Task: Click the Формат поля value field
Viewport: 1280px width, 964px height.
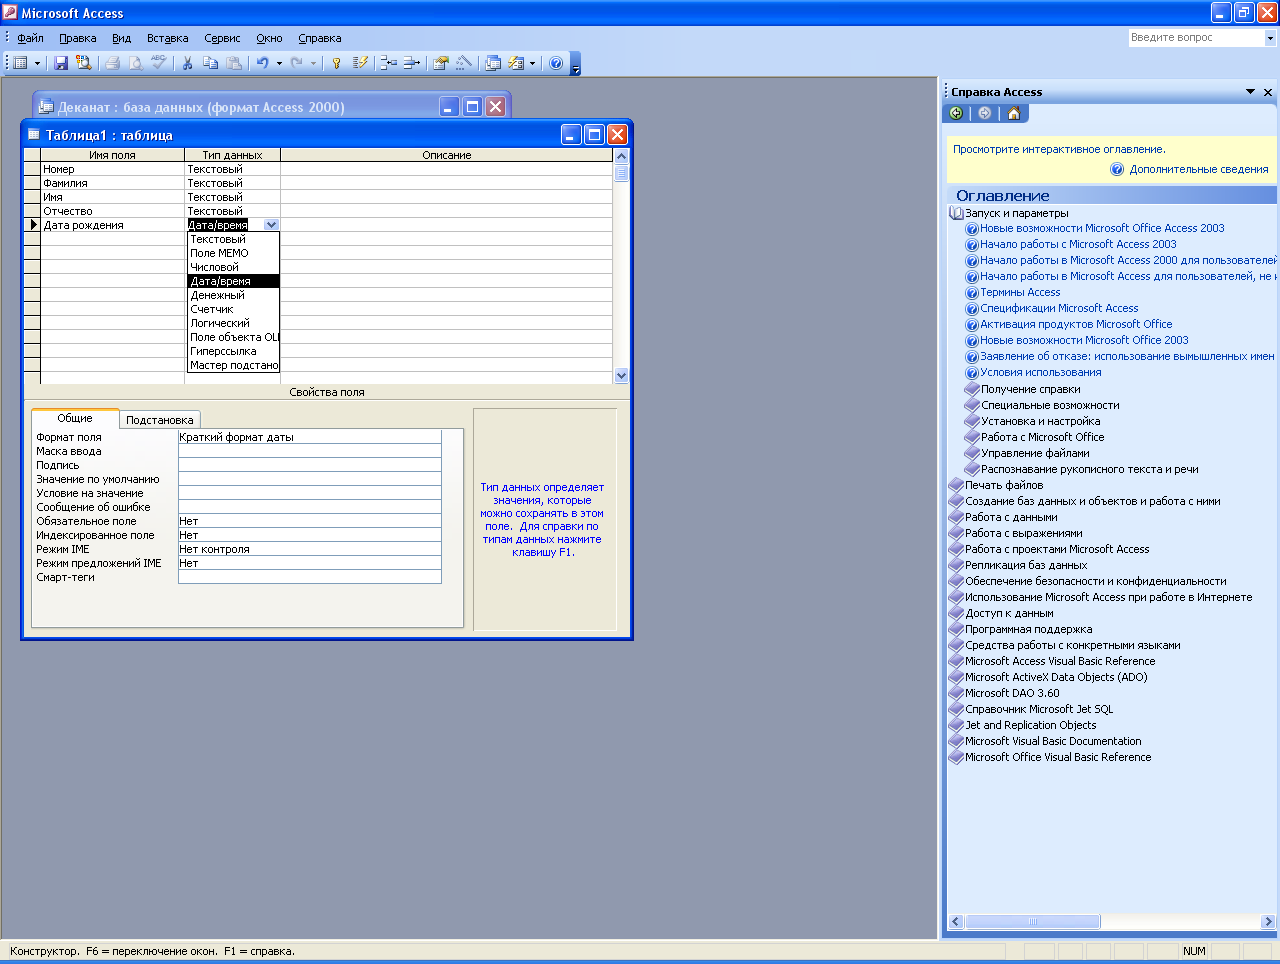Action: (x=309, y=437)
